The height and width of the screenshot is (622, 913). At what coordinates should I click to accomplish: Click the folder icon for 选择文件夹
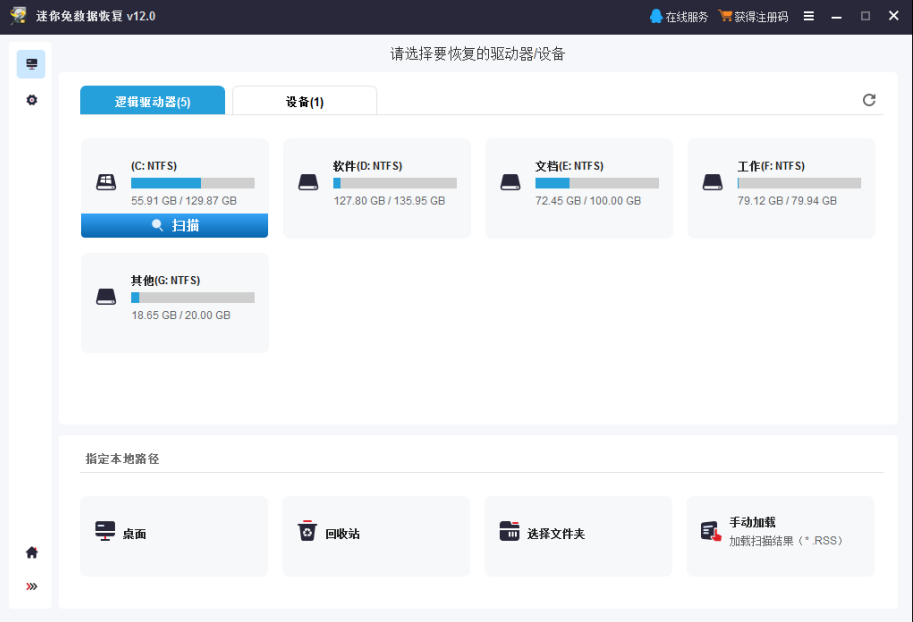coord(509,531)
